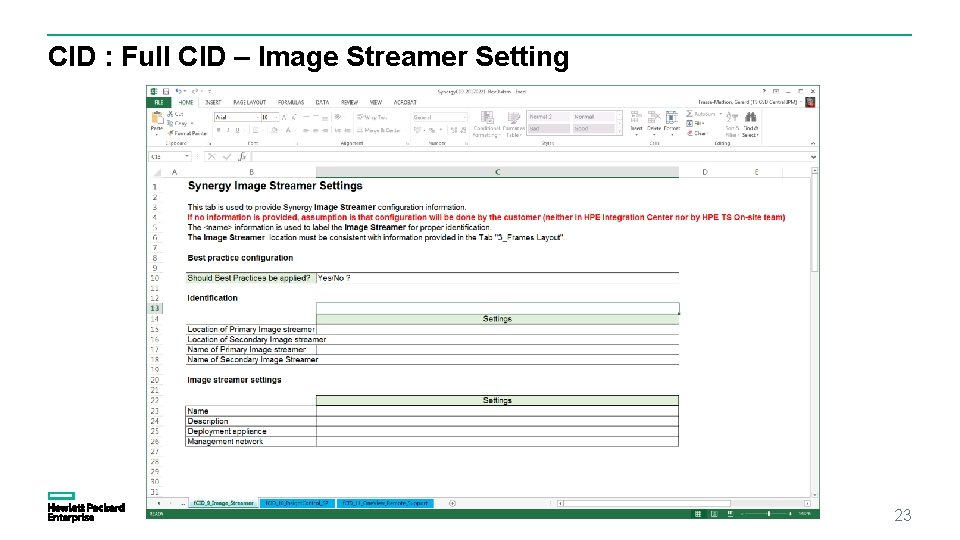Click the Insert Function fx icon
960x540 pixels.
[x=242, y=157]
